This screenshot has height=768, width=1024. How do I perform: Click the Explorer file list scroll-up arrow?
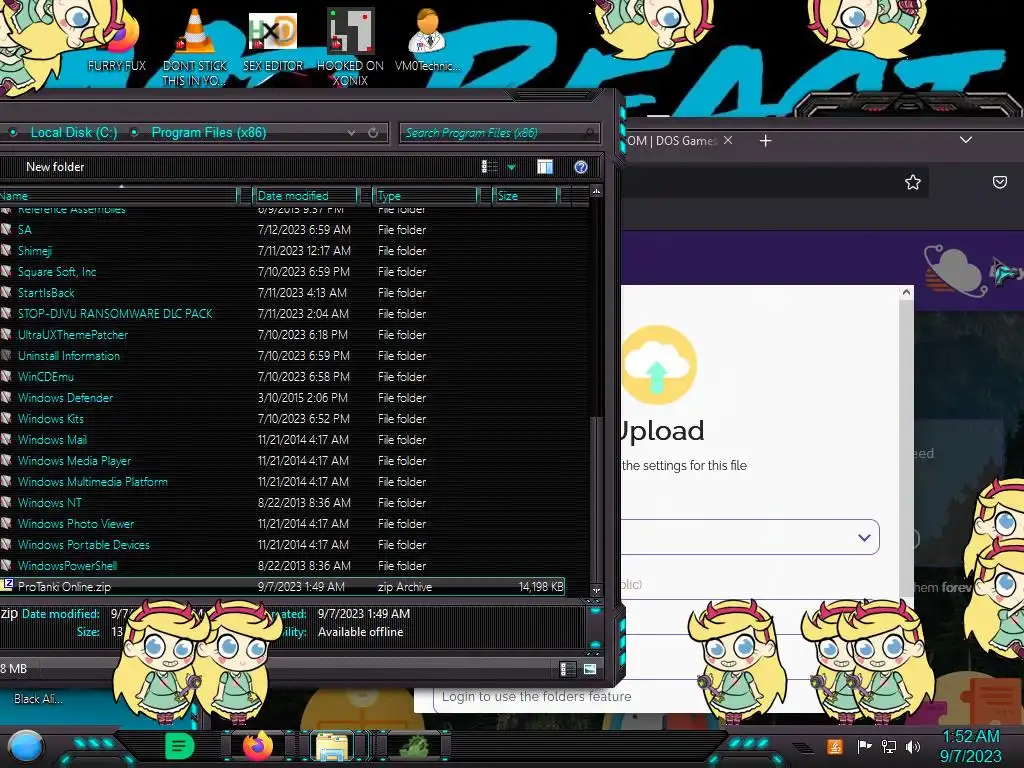pyautogui.click(x=596, y=191)
